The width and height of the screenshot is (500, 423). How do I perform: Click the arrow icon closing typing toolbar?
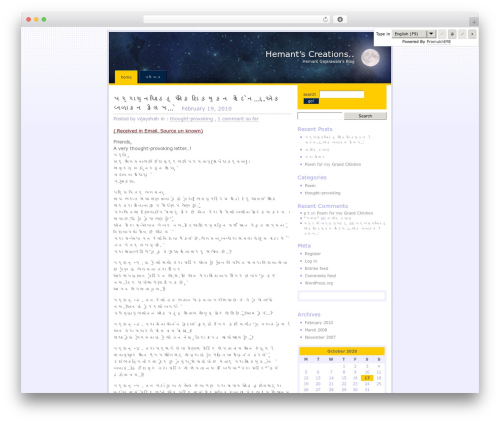(472, 34)
